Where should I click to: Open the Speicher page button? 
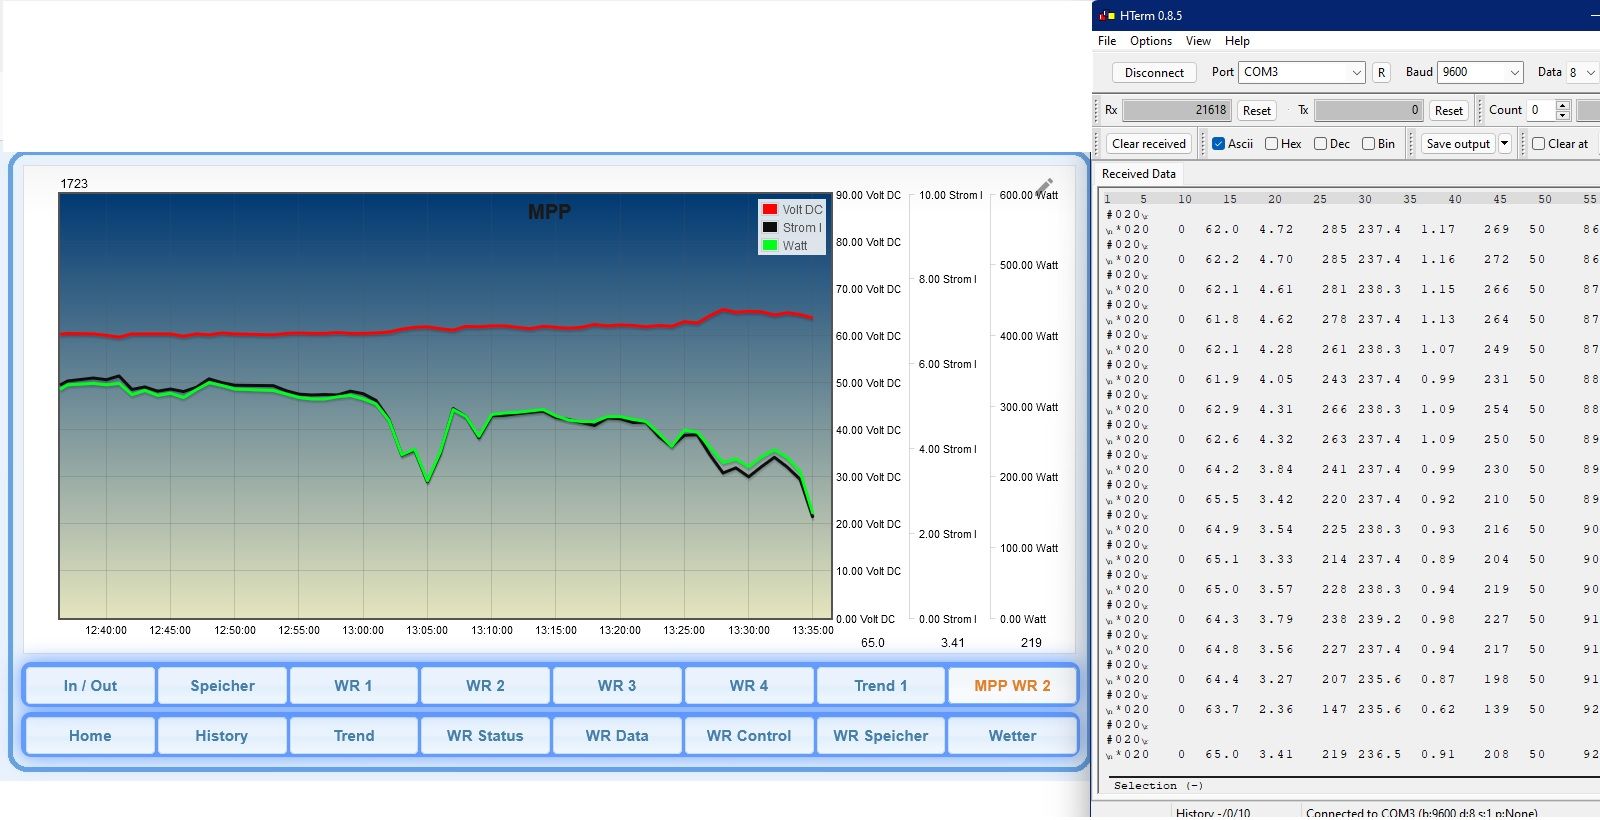222,686
